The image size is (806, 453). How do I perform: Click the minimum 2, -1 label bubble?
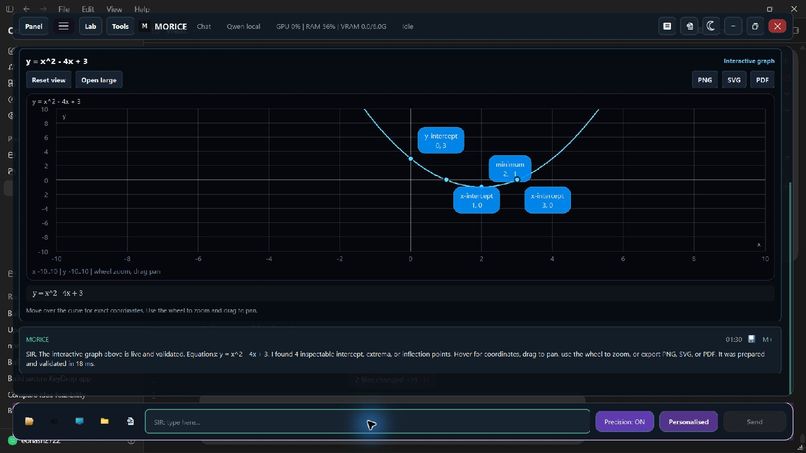click(510, 169)
